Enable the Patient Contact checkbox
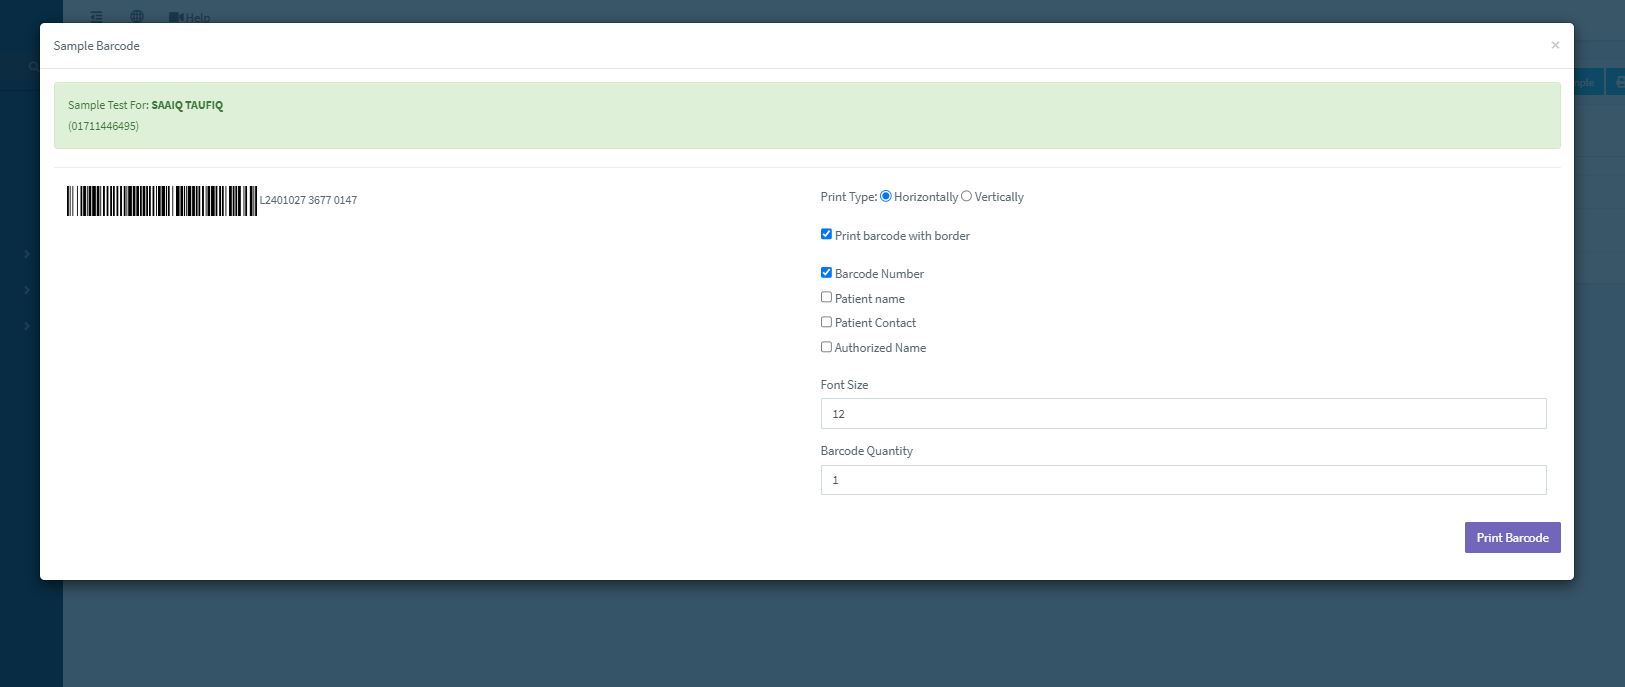Viewport: 1625px width, 687px height. click(x=826, y=322)
